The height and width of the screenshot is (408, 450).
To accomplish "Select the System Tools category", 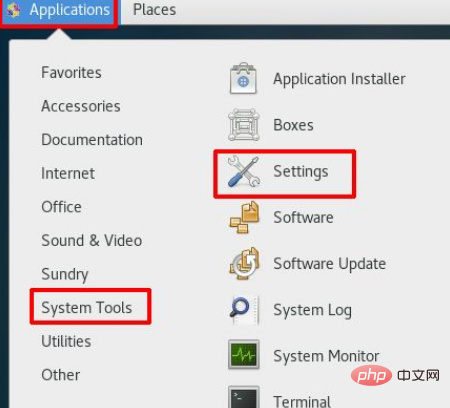I will click(x=87, y=308).
